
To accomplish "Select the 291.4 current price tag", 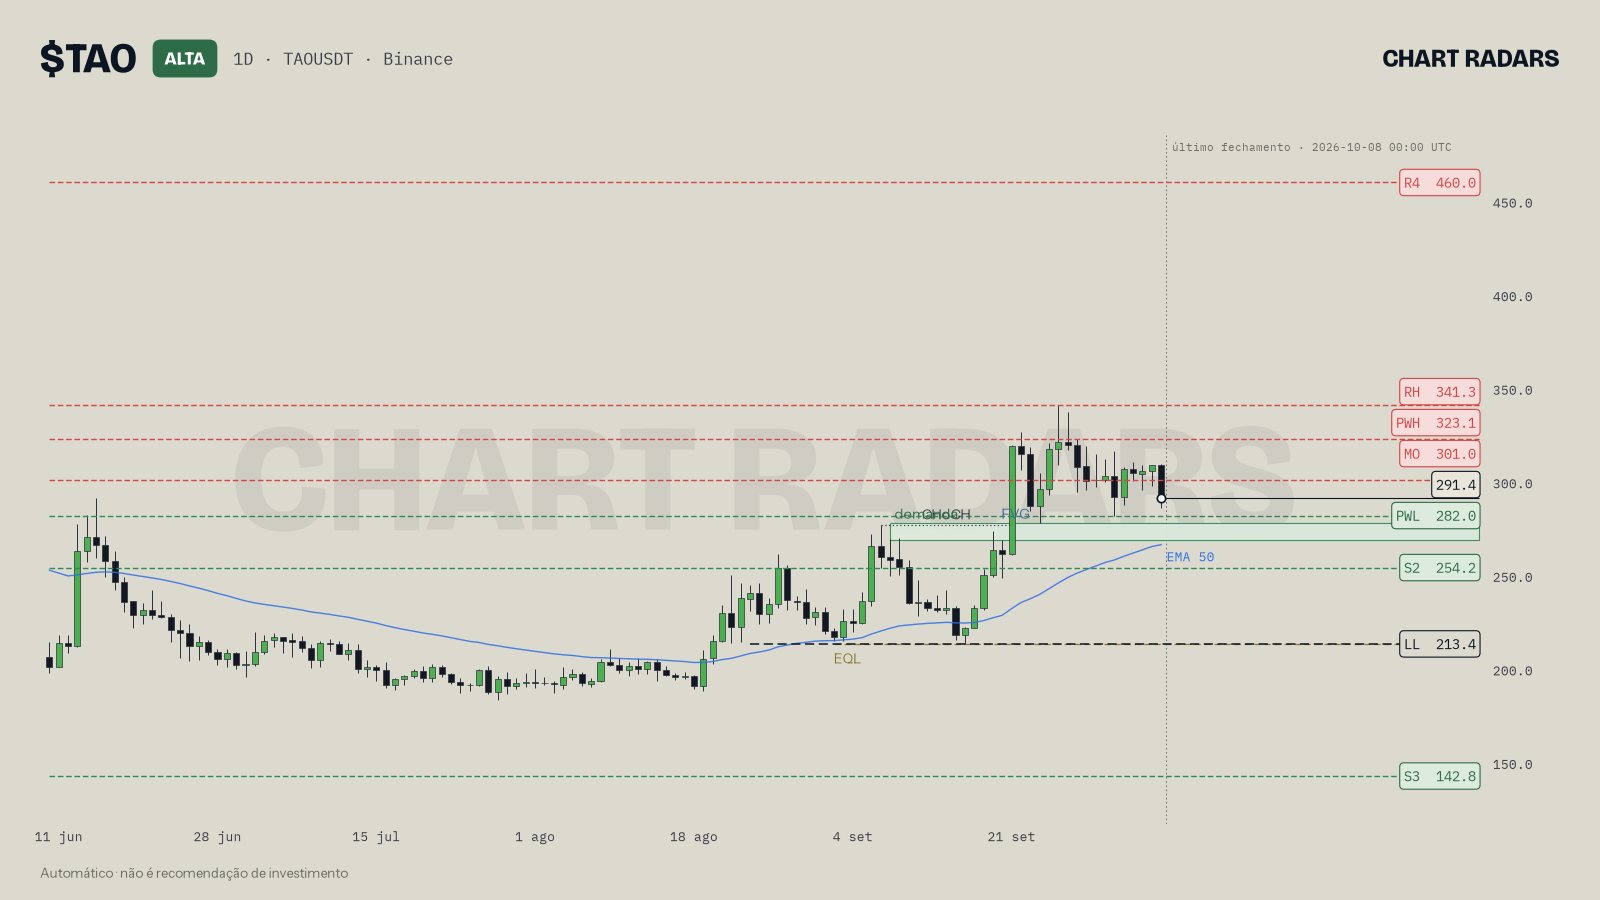I will (1455, 485).
